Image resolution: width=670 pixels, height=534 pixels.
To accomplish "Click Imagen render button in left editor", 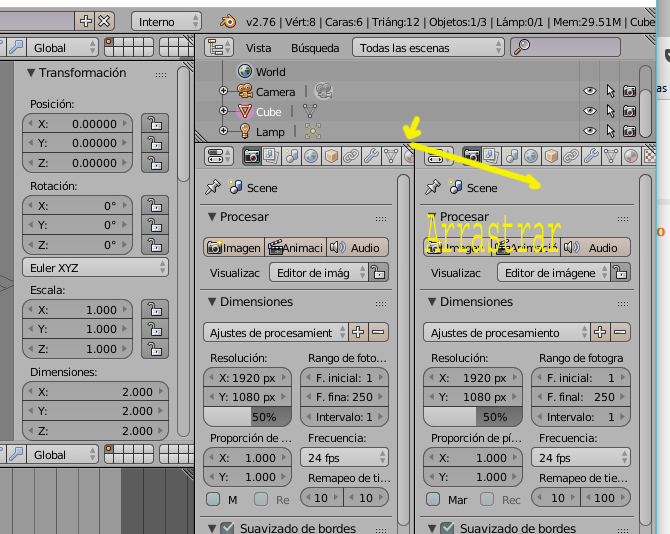I will click(x=234, y=247).
